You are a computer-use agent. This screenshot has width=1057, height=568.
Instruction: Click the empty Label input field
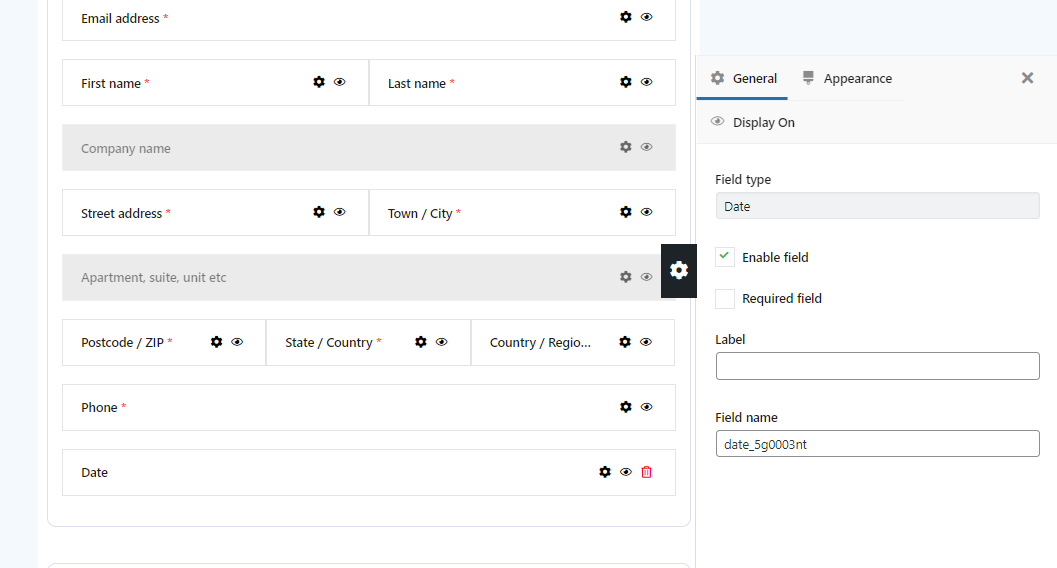click(x=877, y=366)
